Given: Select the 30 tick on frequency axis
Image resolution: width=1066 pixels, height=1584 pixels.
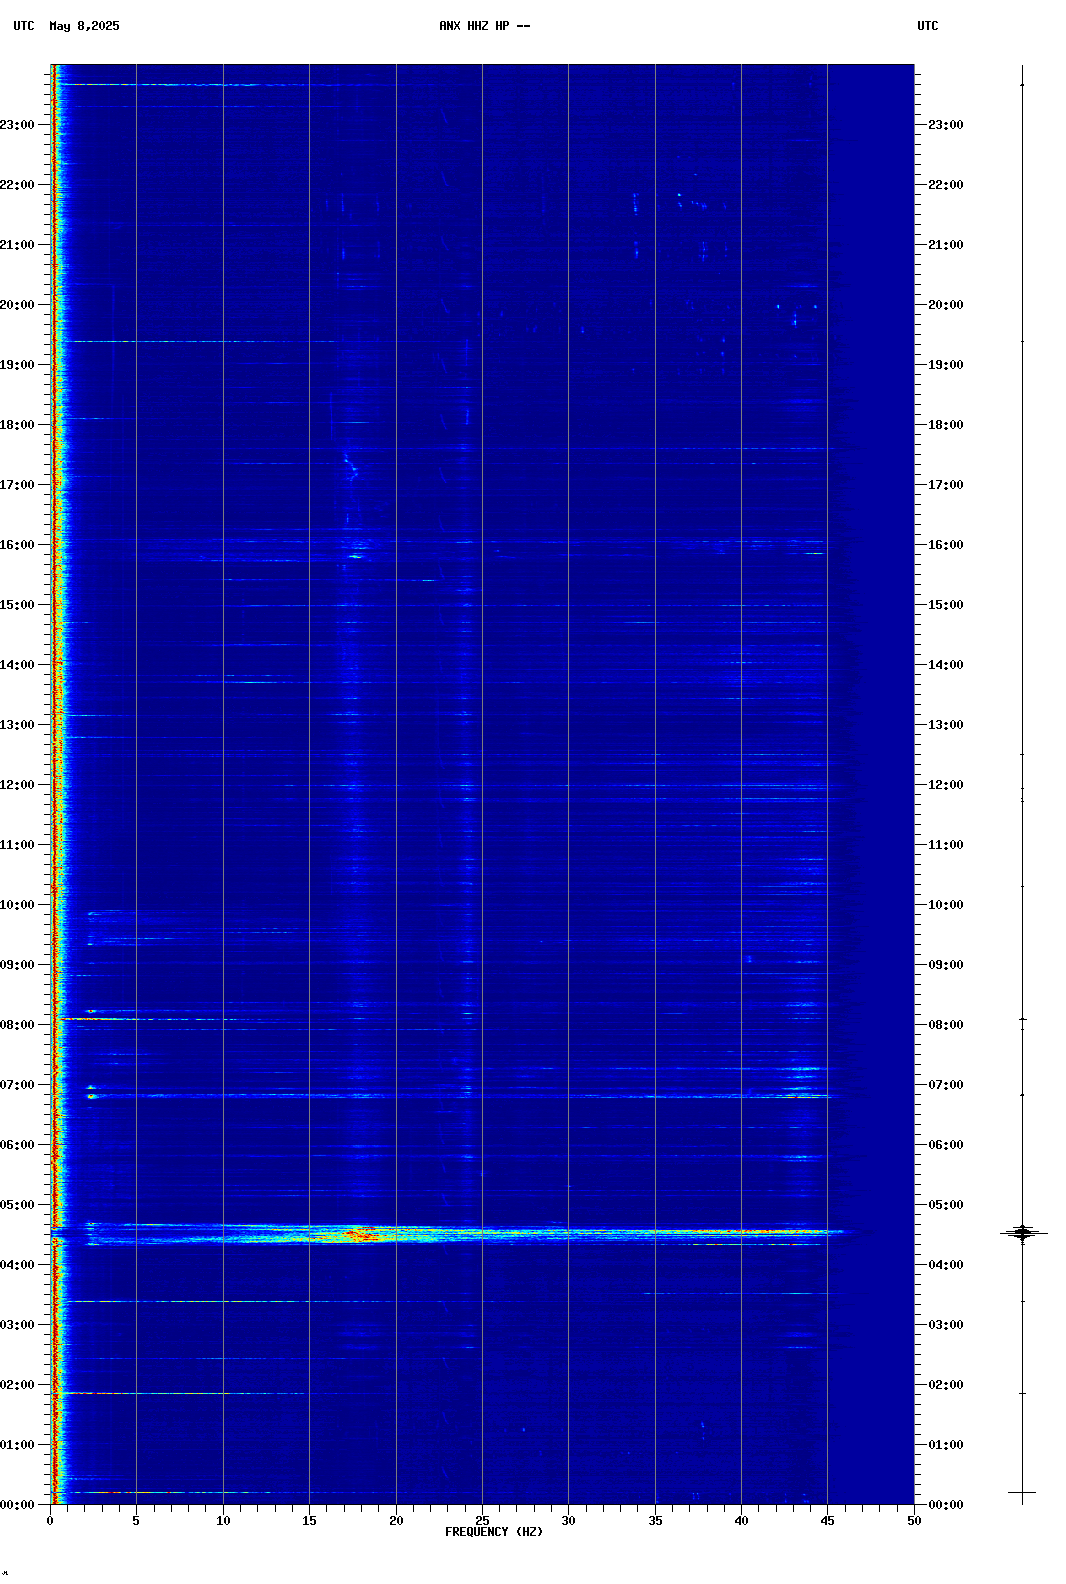Looking at the screenshot, I should coord(568,1521).
